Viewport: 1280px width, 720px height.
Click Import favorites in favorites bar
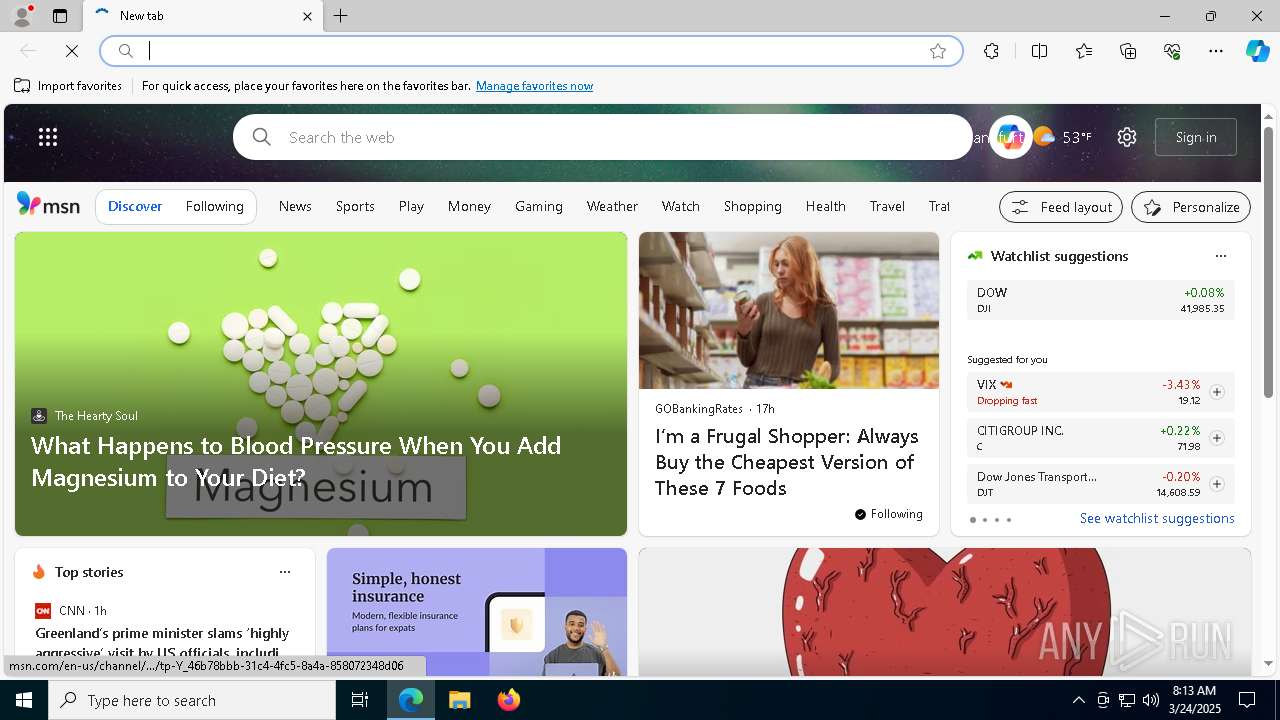[68, 86]
